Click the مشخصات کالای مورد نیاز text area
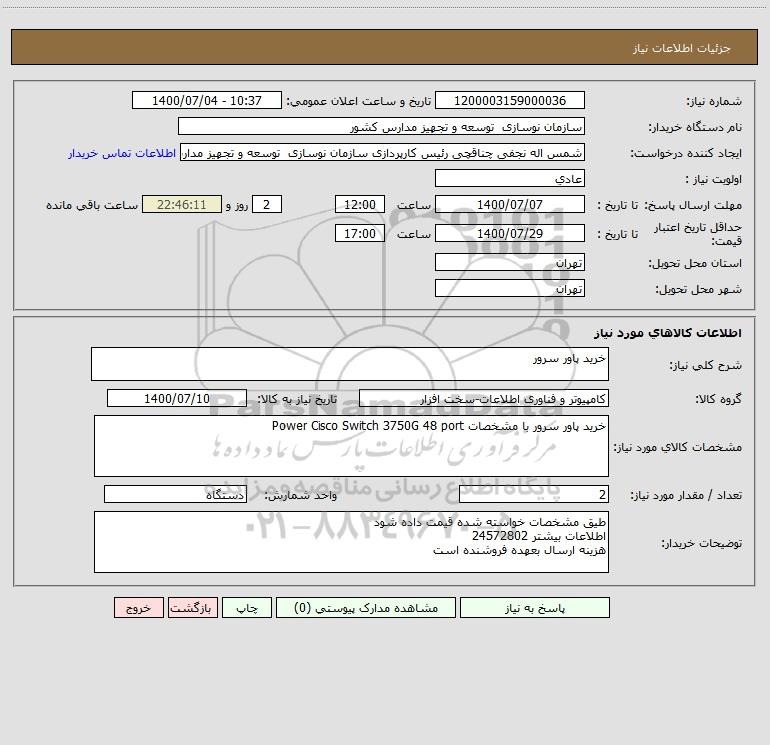 pos(351,446)
